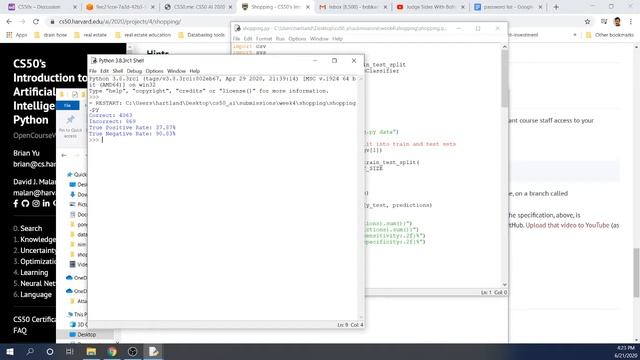The height and width of the screenshot is (360, 640).
Task: Close the Shopping - CS50's browser tab
Action: (308, 7)
